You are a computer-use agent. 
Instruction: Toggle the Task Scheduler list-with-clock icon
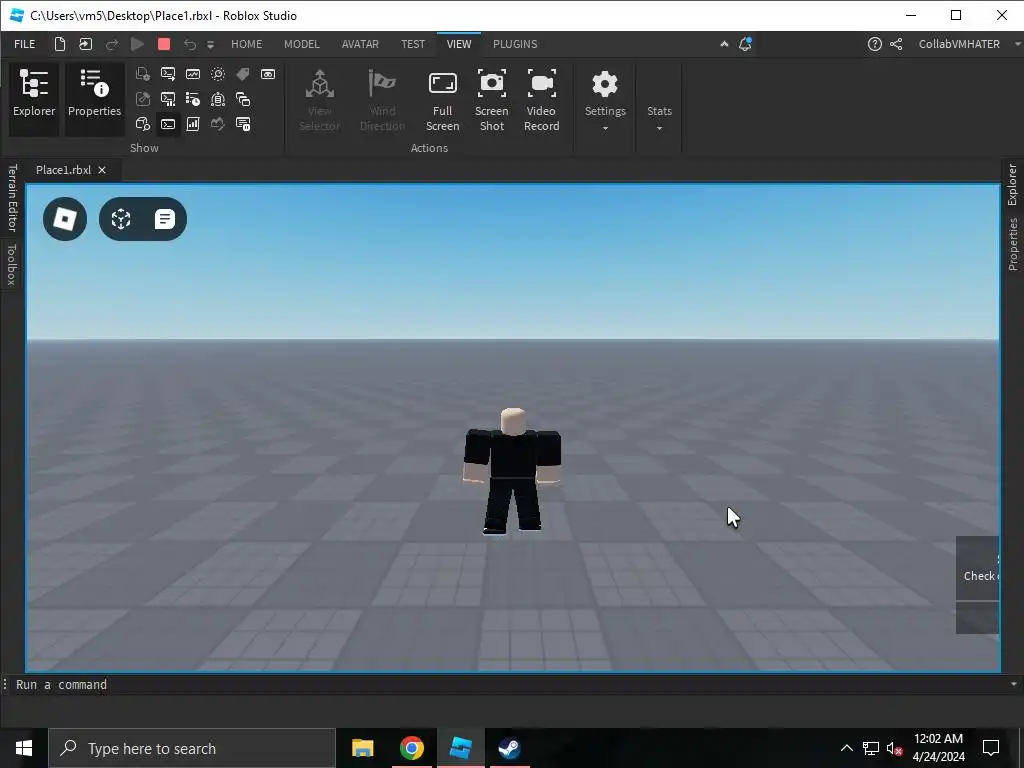(x=193, y=99)
